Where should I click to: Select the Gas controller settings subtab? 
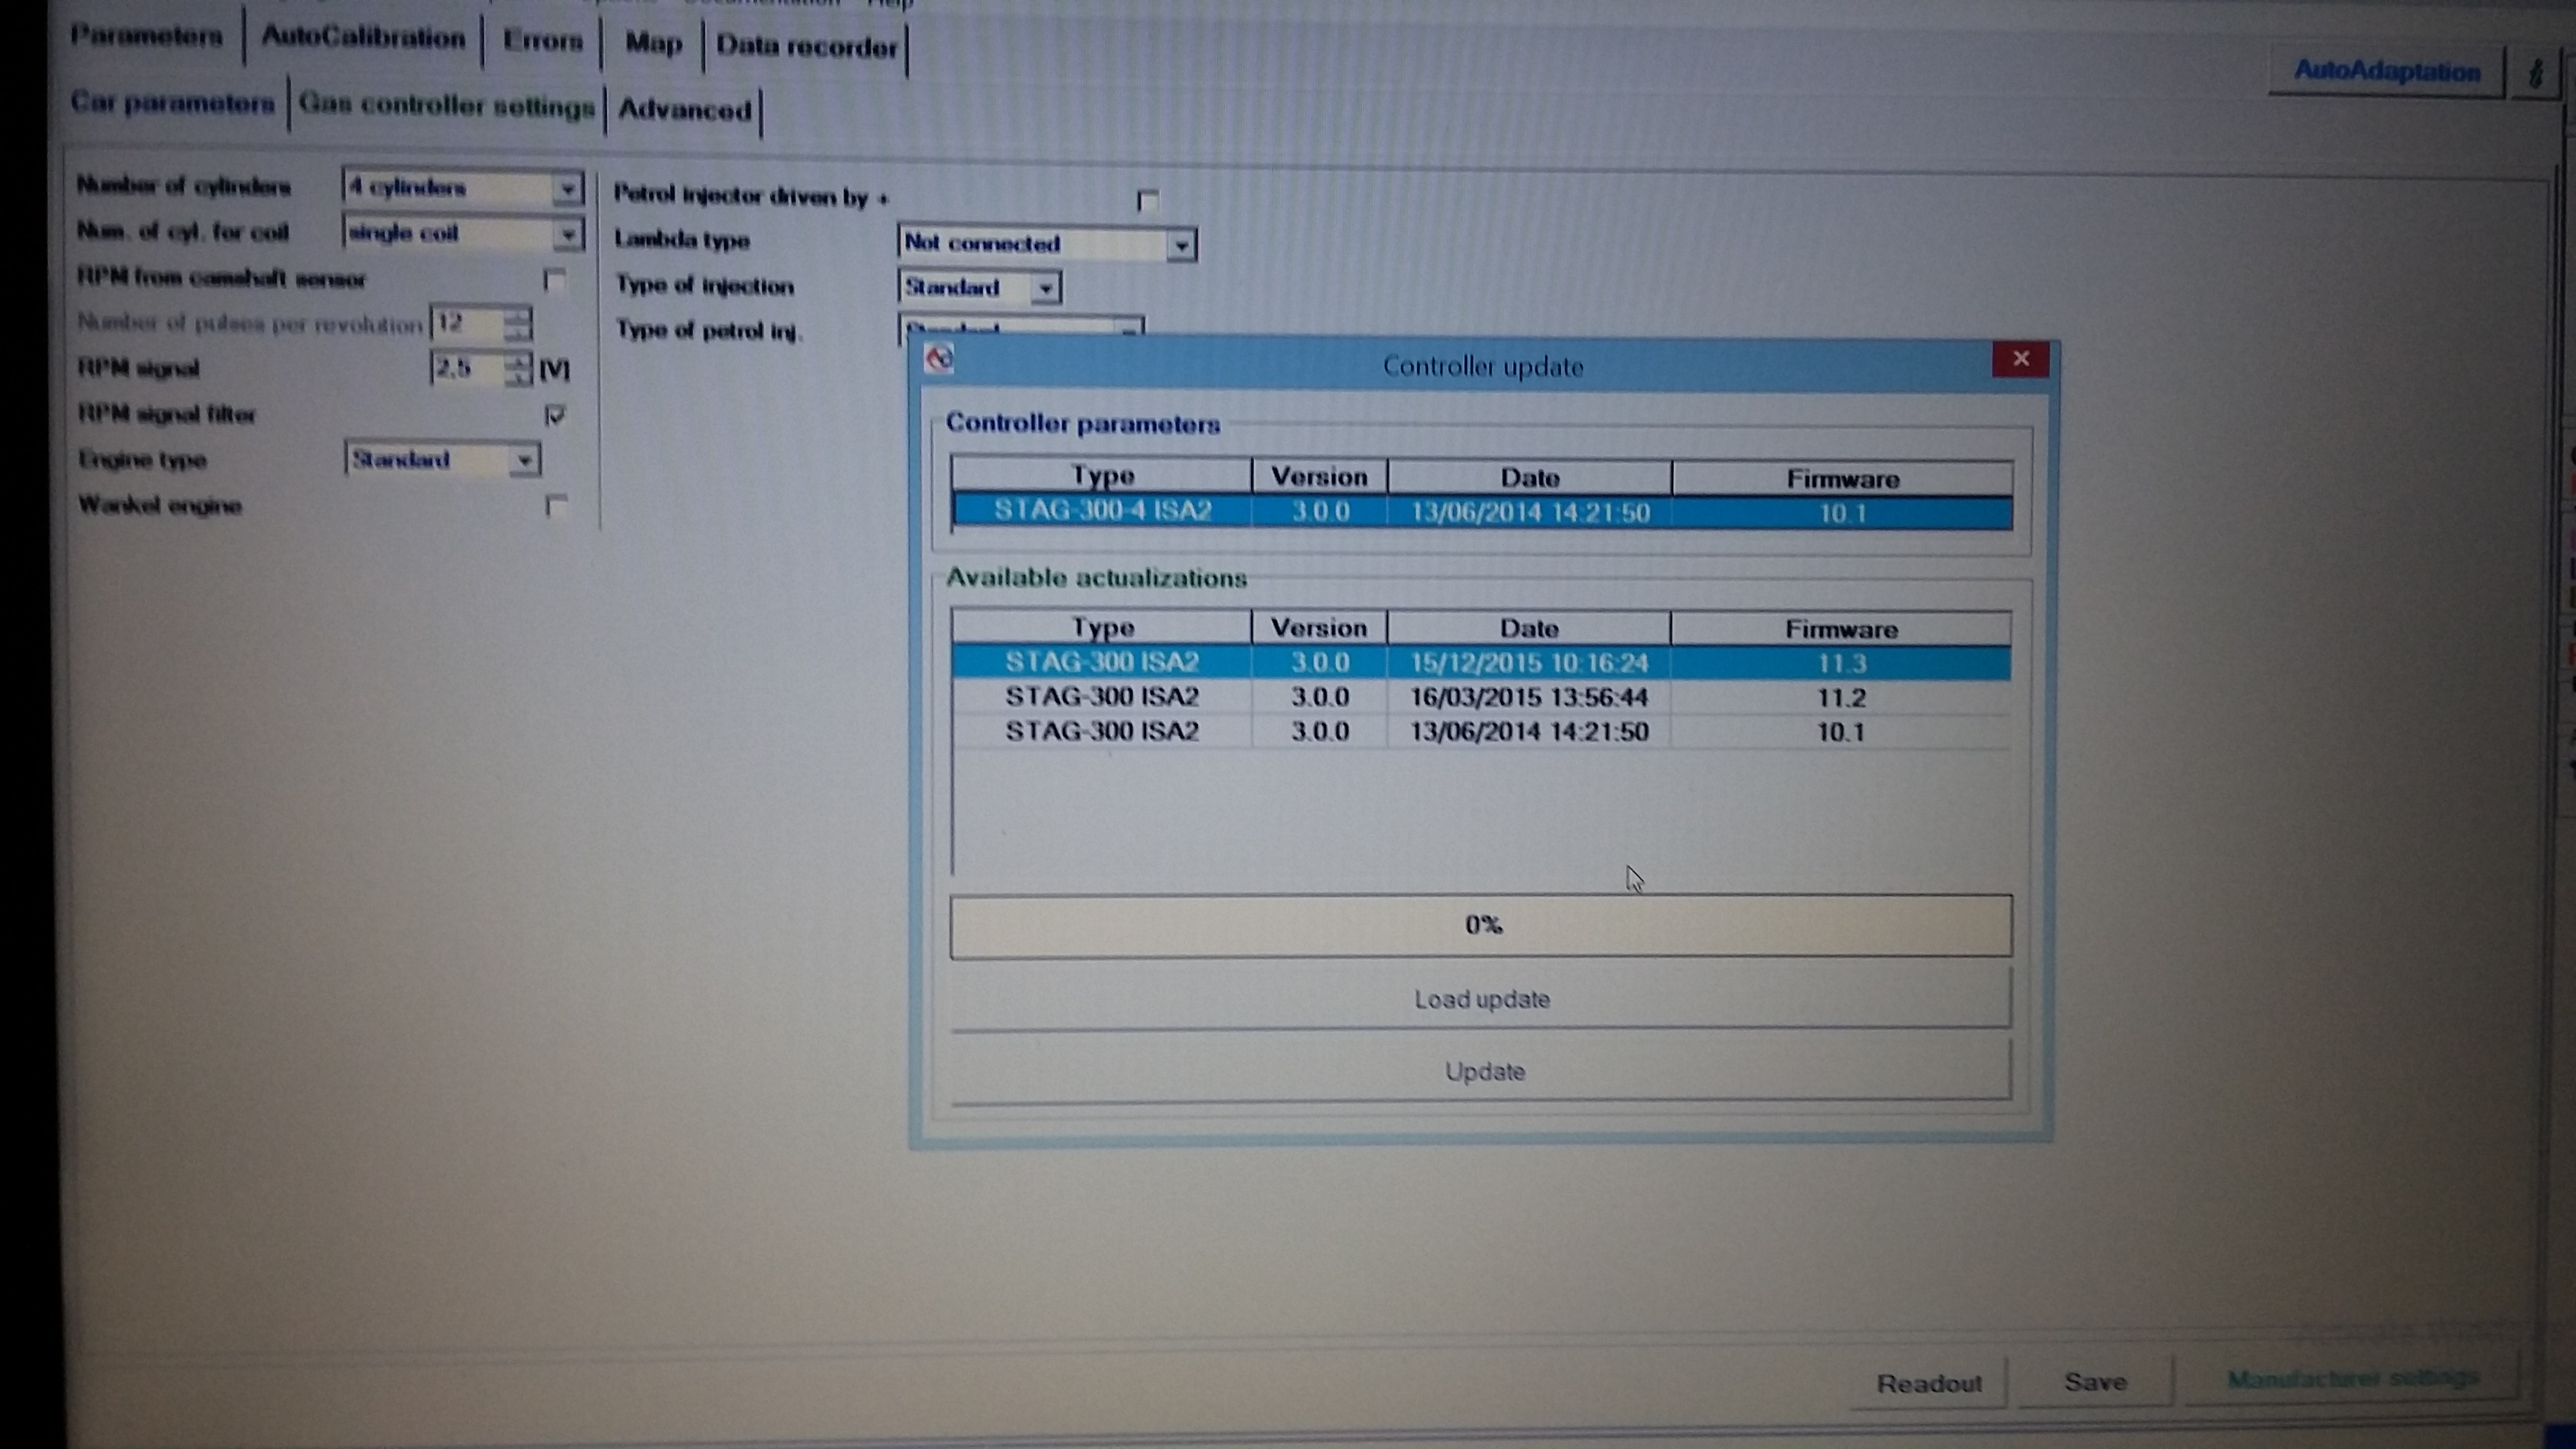446,106
